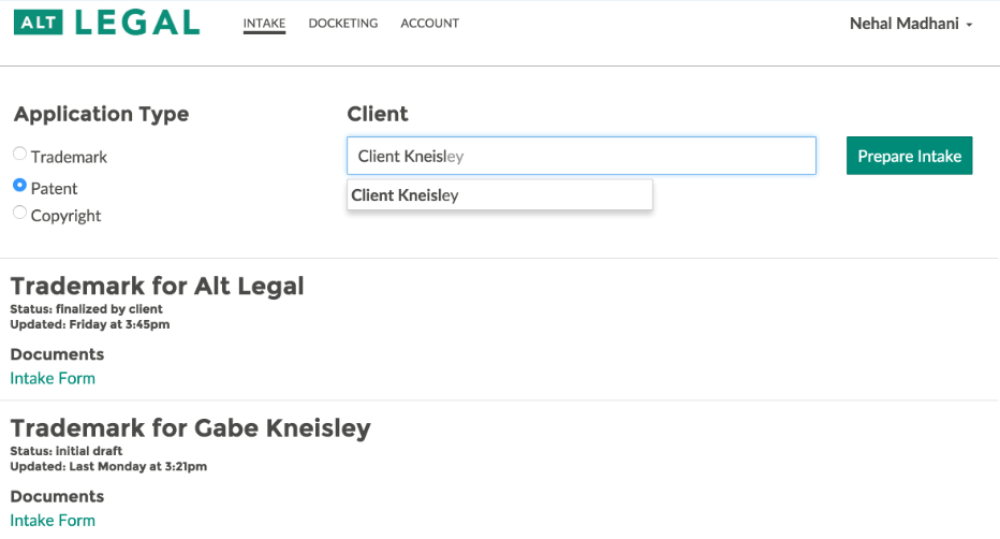The width and height of the screenshot is (1000, 539).
Task: Click the caret next to Nehal Madhani
Action: 969,25
